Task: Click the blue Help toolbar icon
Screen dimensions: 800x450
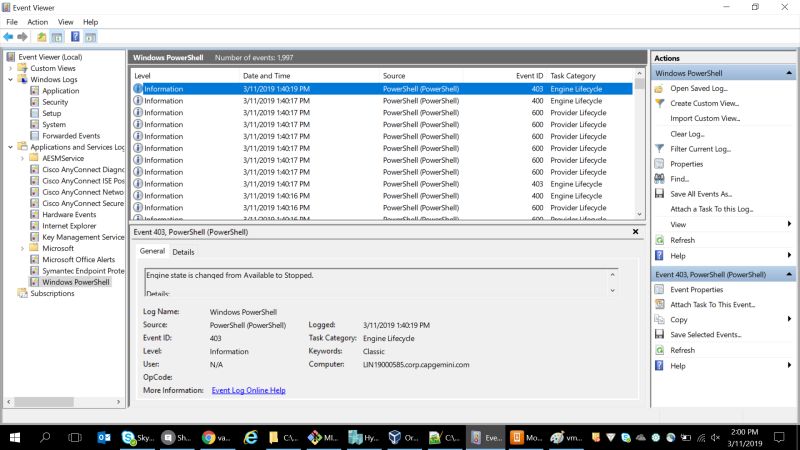Action: (x=75, y=37)
